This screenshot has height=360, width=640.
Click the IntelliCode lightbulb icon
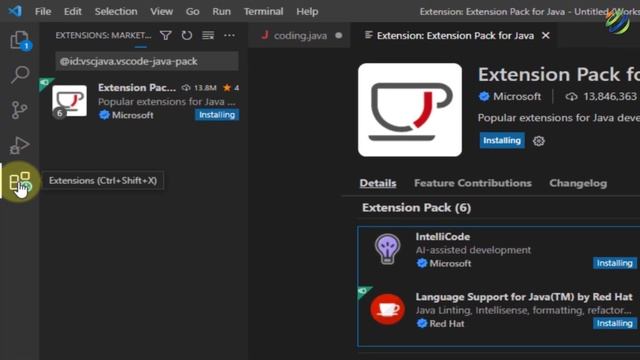point(387,249)
